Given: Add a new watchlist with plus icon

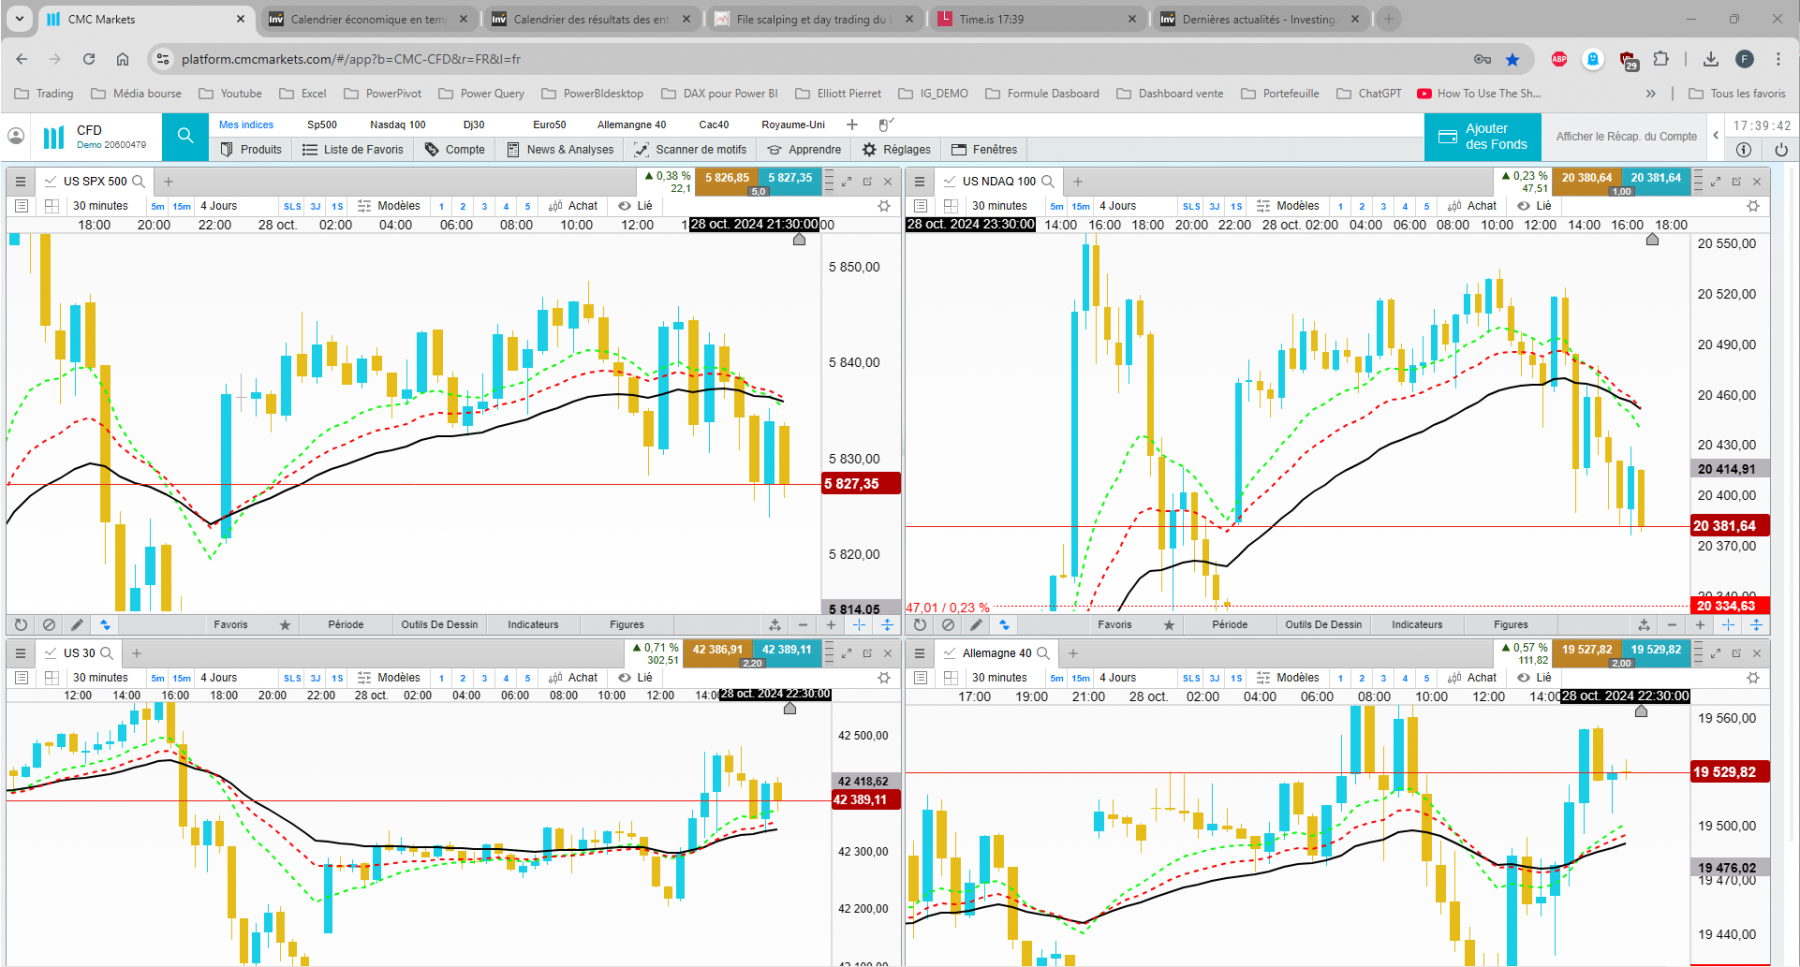Looking at the screenshot, I should point(852,124).
